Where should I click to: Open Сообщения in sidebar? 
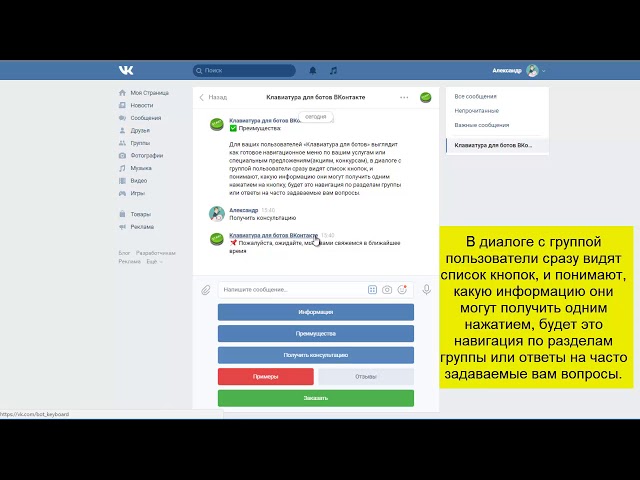146,118
